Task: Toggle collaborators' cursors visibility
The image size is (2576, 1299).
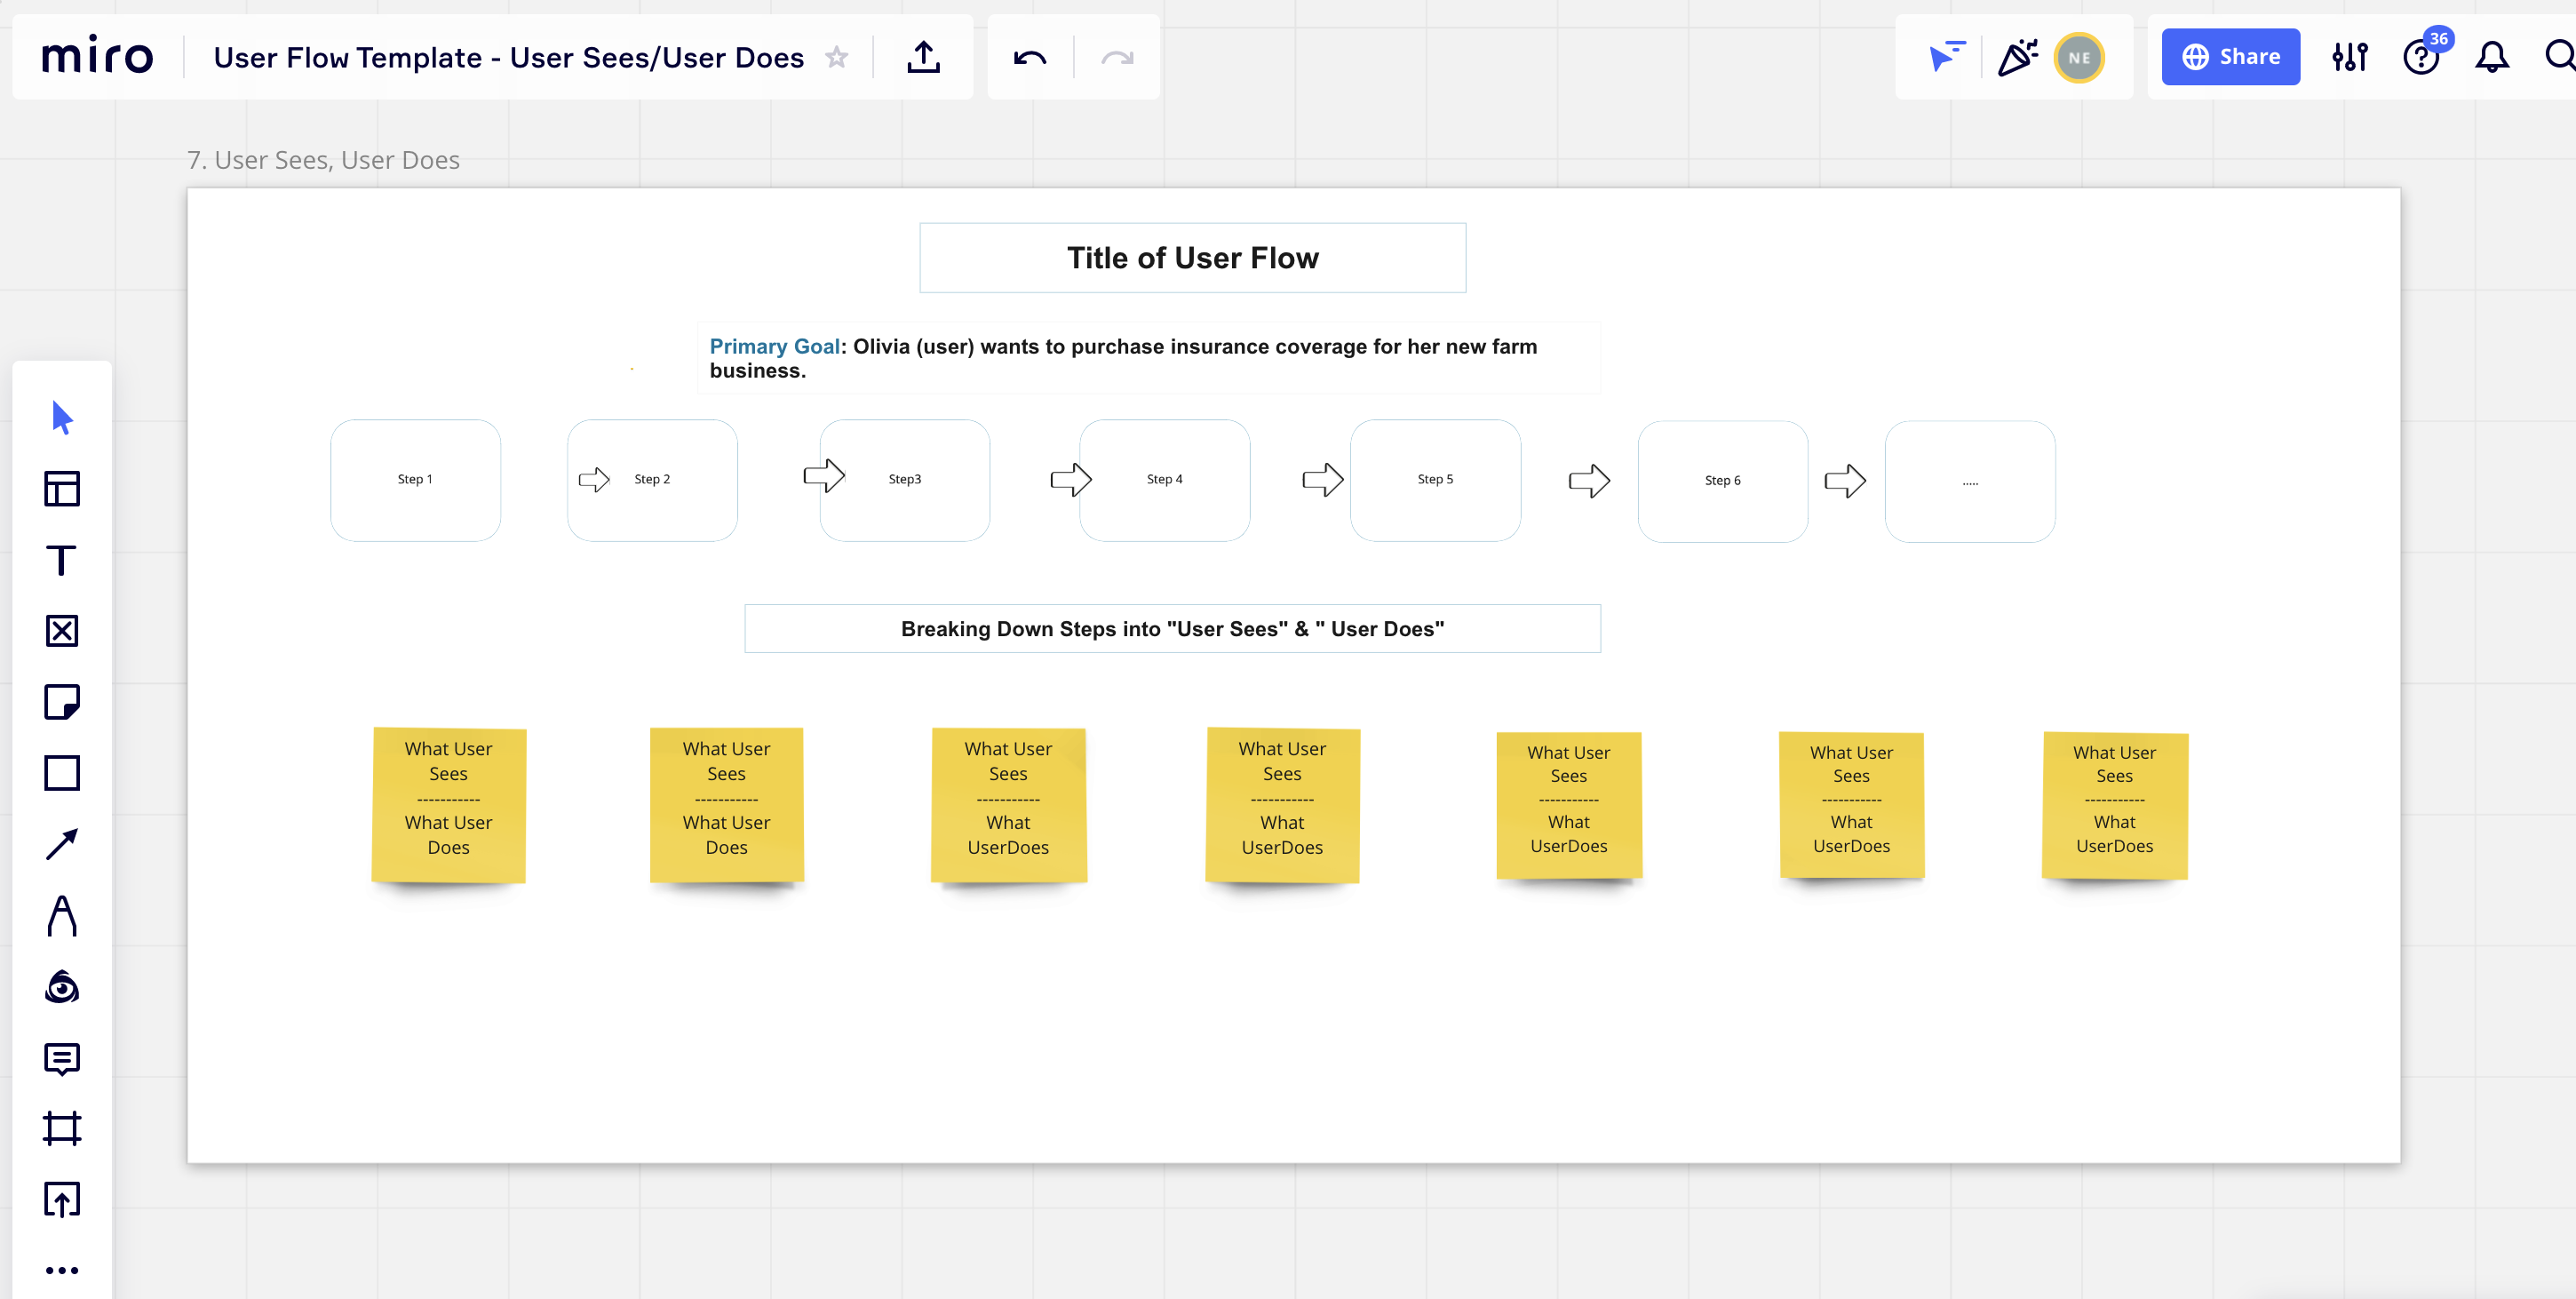Action: [x=1946, y=57]
